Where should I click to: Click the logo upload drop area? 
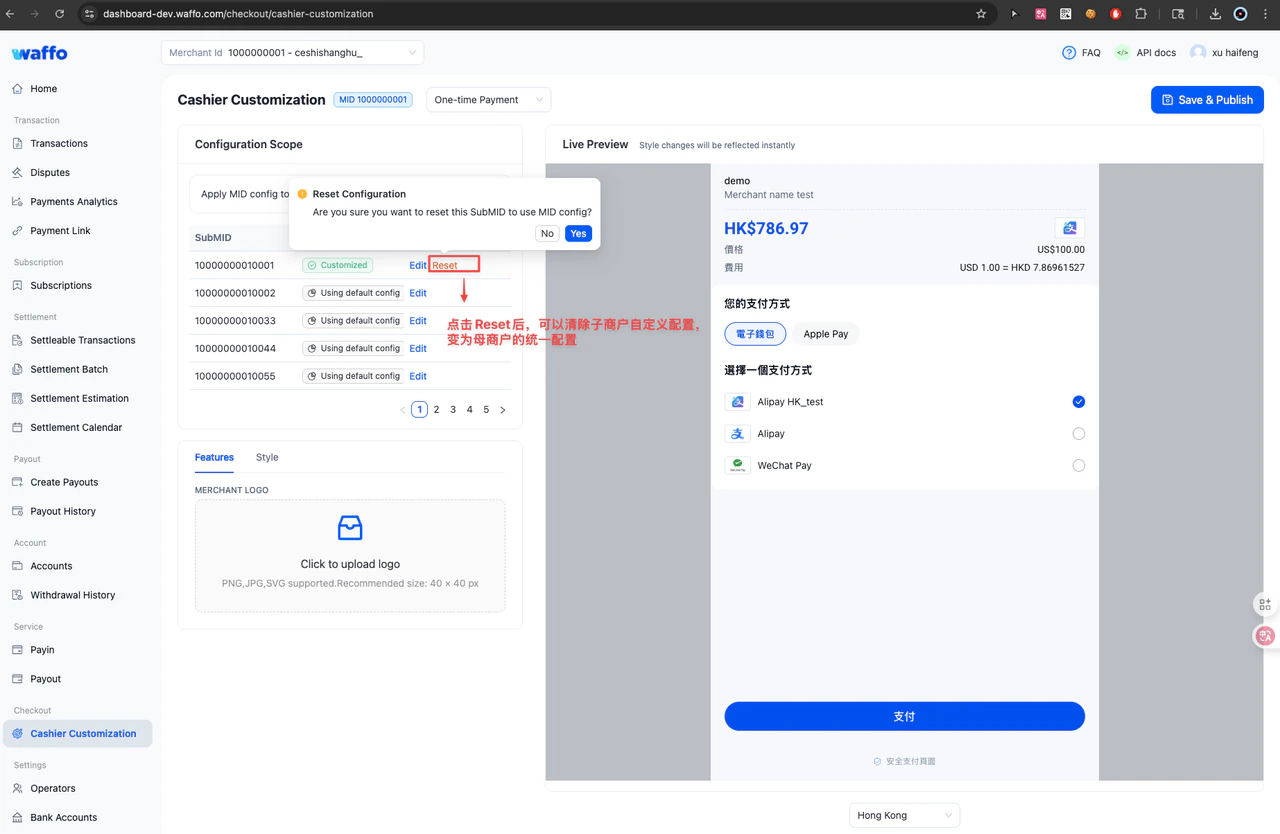coord(350,556)
